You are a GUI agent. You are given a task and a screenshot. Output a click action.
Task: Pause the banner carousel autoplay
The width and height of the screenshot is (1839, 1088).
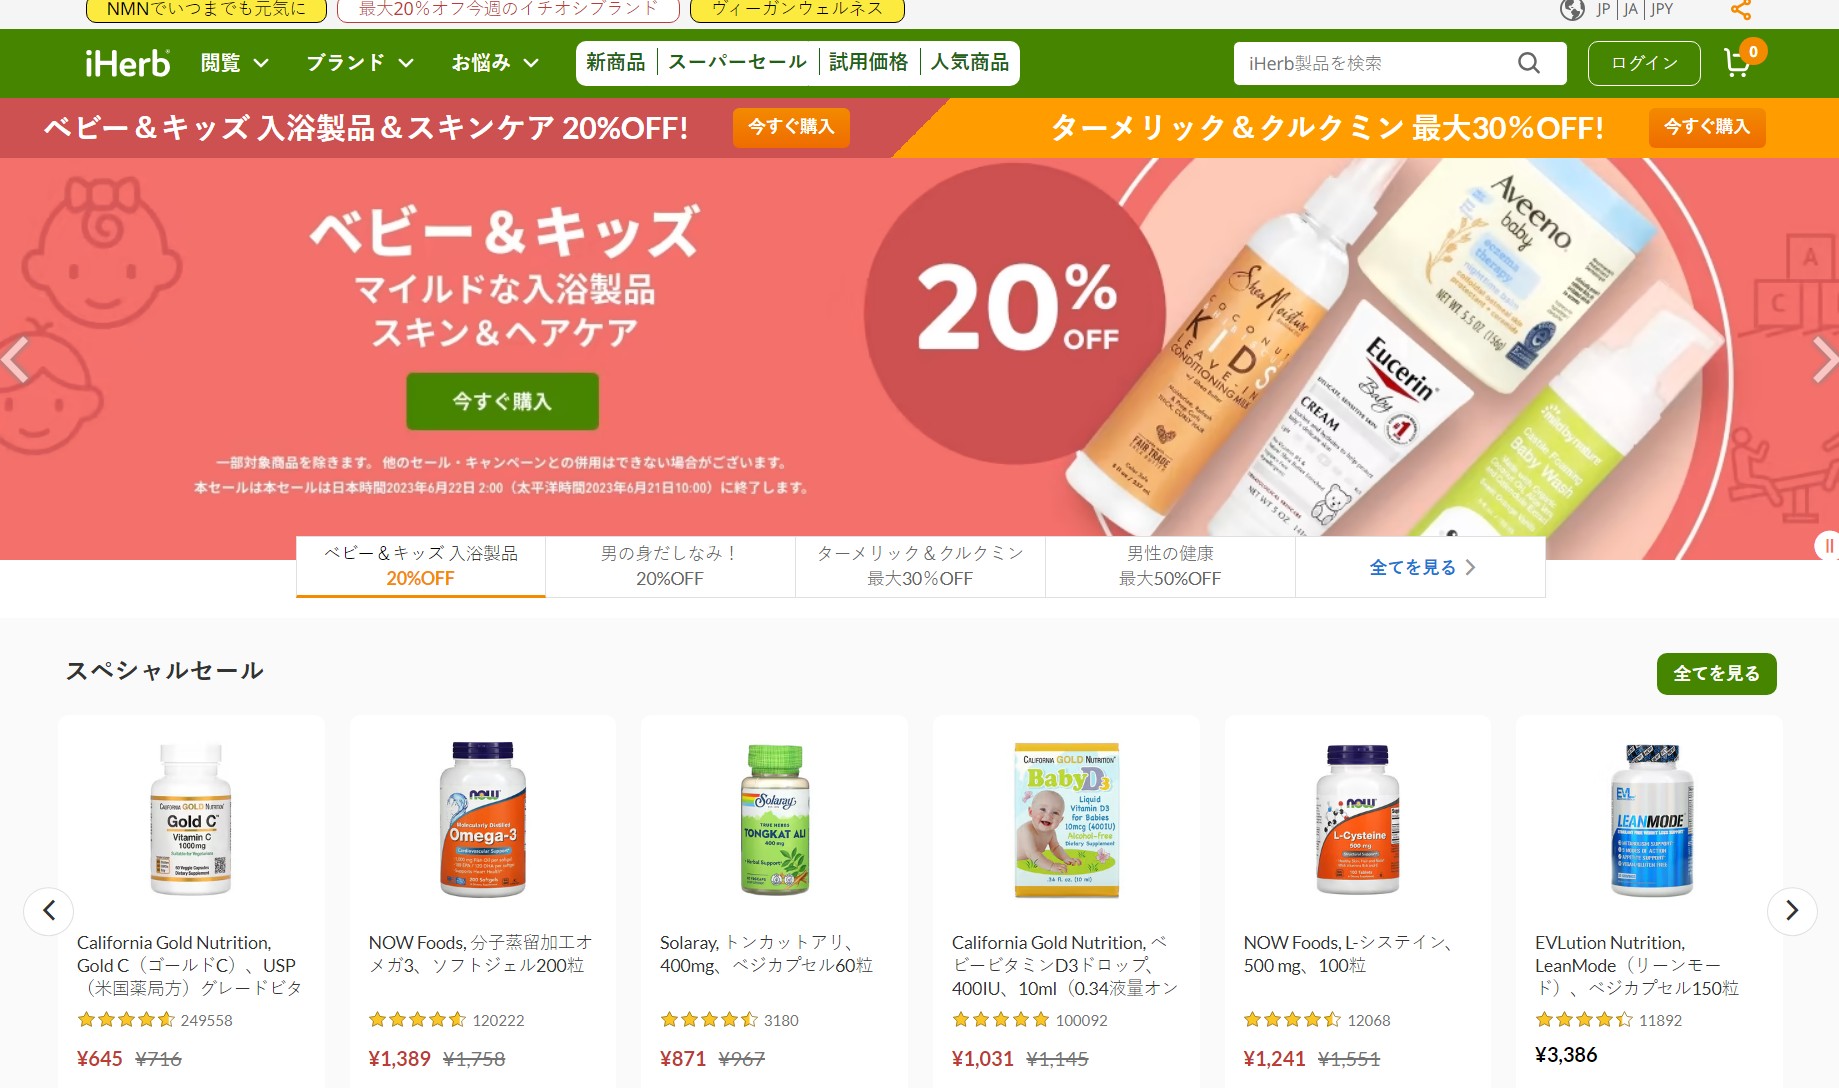point(1828,546)
